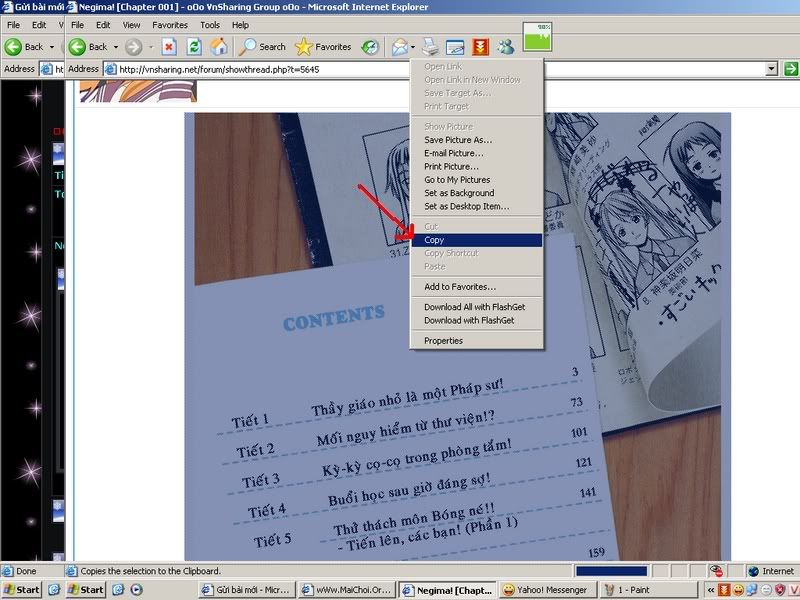This screenshot has width=800, height=600.
Task: Open the View menu
Action: click(131, 25)
